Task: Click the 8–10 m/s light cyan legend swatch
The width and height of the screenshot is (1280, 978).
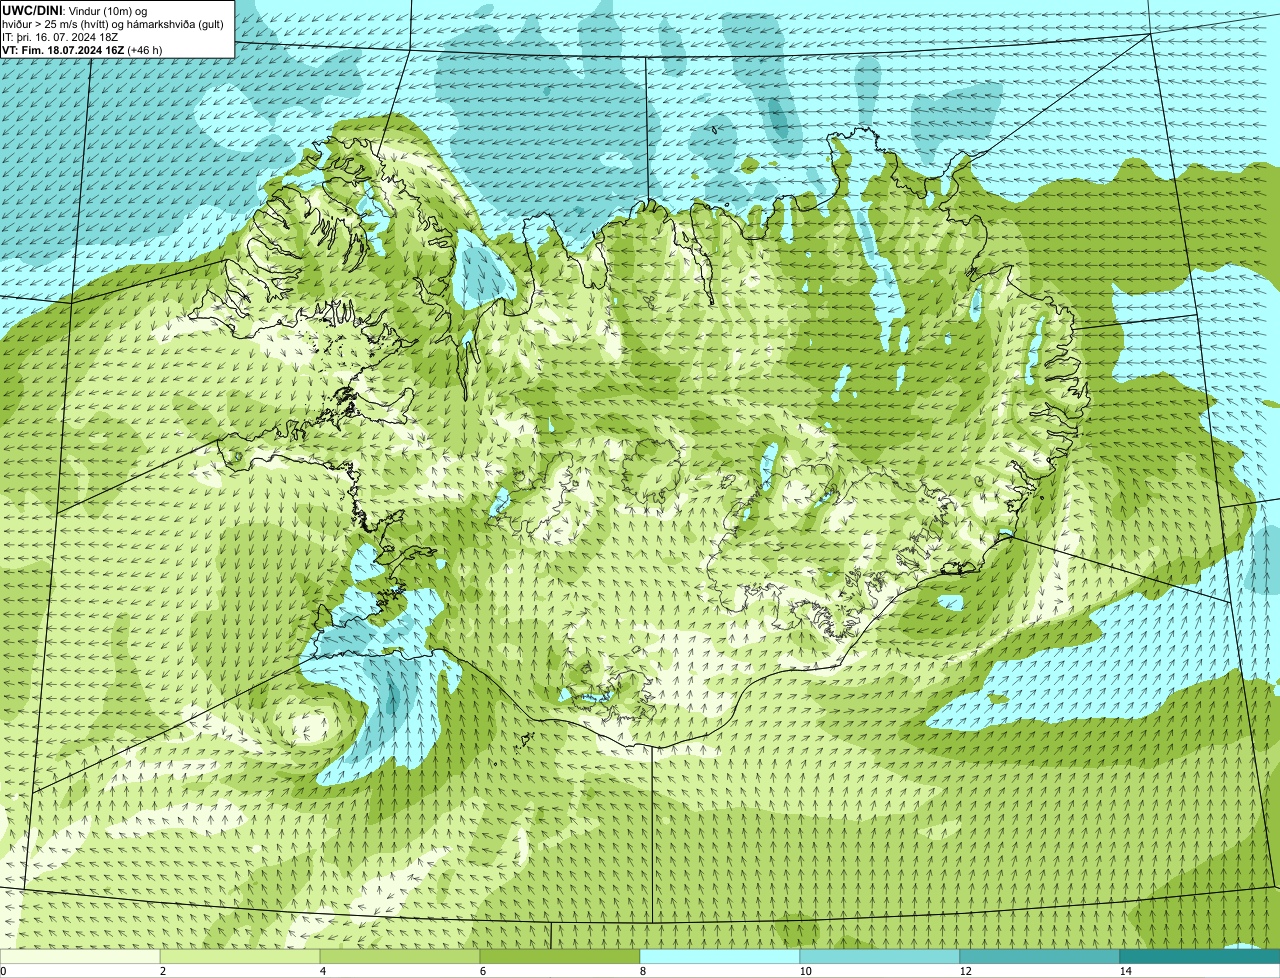Action: [720, 956]
